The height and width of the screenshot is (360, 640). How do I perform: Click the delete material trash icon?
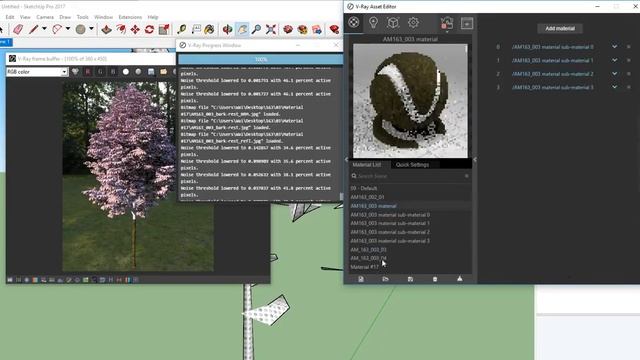click(435, 279)
